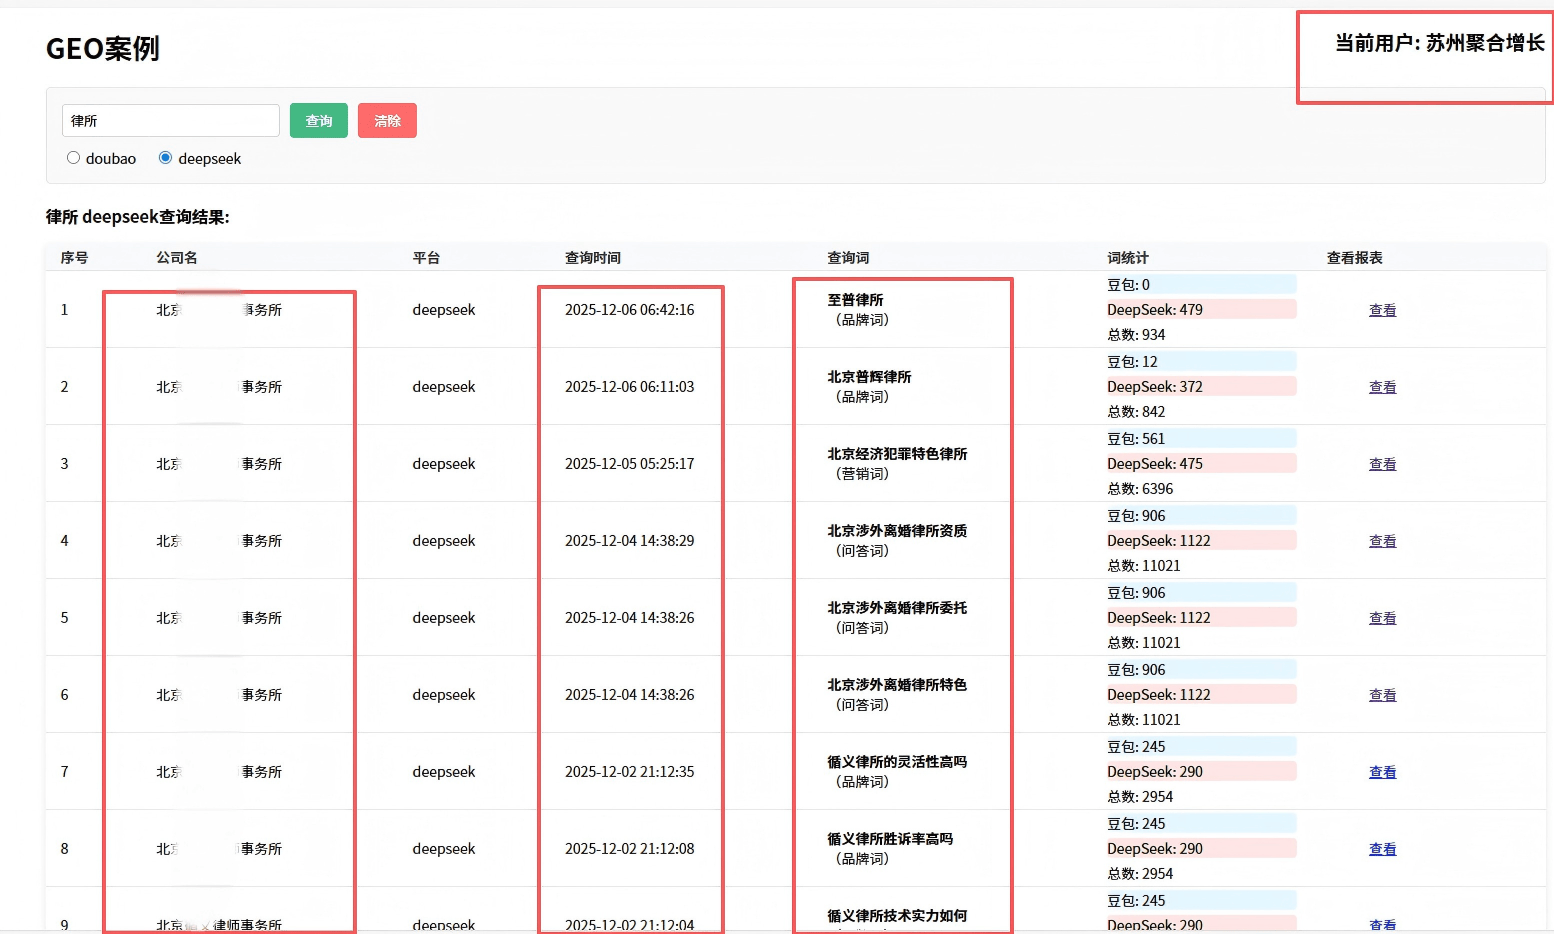Open 查看 report link for row 3
The image size is (1554, 934).
[1382, 464]
